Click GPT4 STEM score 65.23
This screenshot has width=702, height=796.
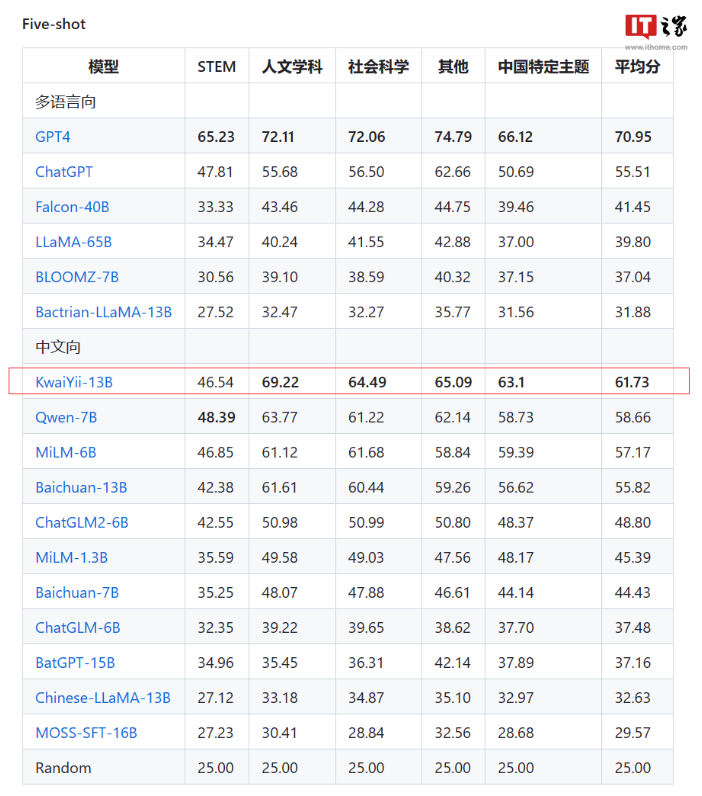coord(216,137)
